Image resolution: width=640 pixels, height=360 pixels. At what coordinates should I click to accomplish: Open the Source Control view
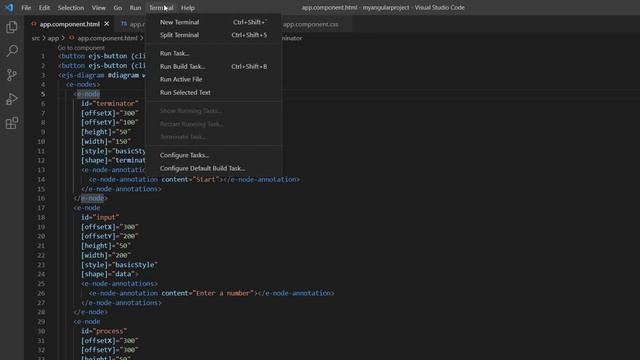12,75
